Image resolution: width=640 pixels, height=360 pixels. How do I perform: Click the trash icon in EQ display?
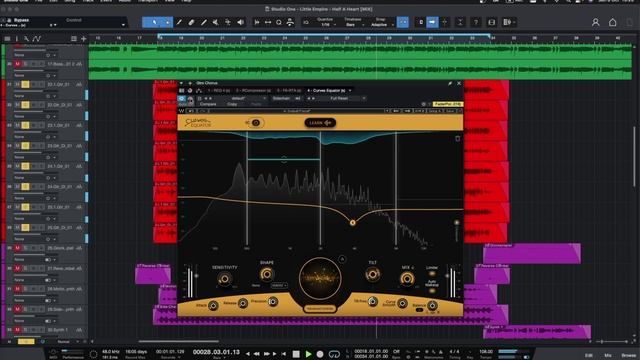pyautogui.click(x=457, y=139)
